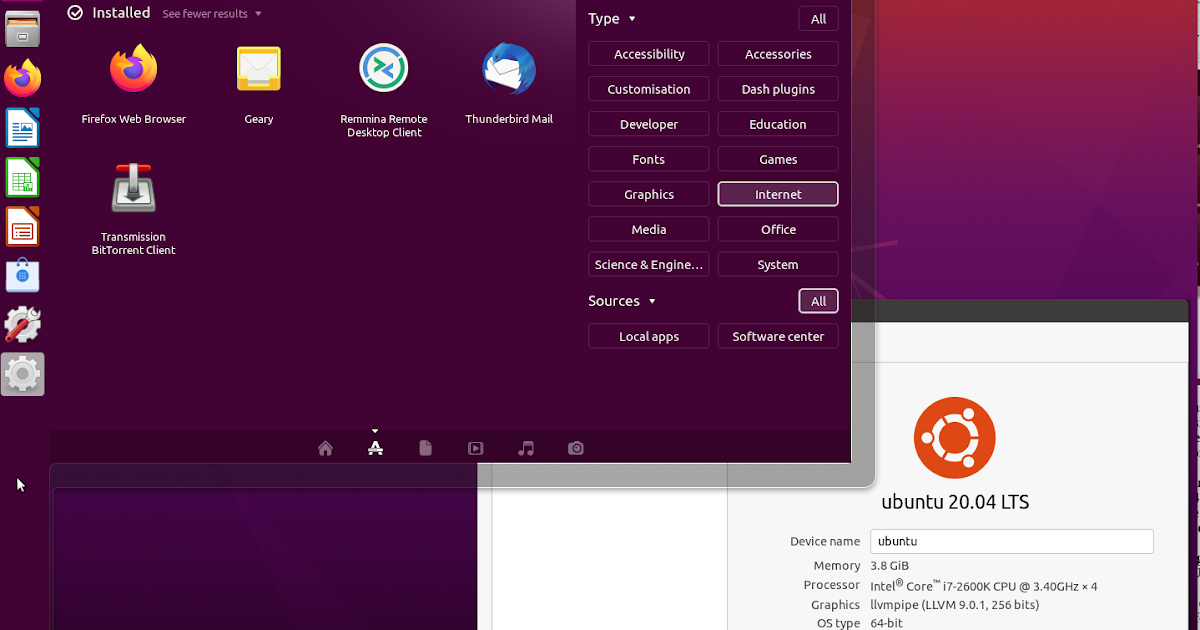Toggle Software center source filter
Image resolution: width=1200 pixels, height=630 pixels.
(778, 336)
